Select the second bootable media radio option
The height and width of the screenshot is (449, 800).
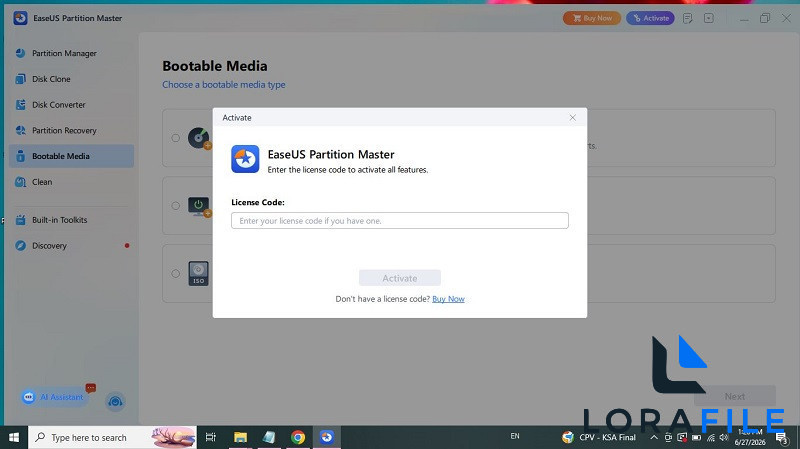176,206
